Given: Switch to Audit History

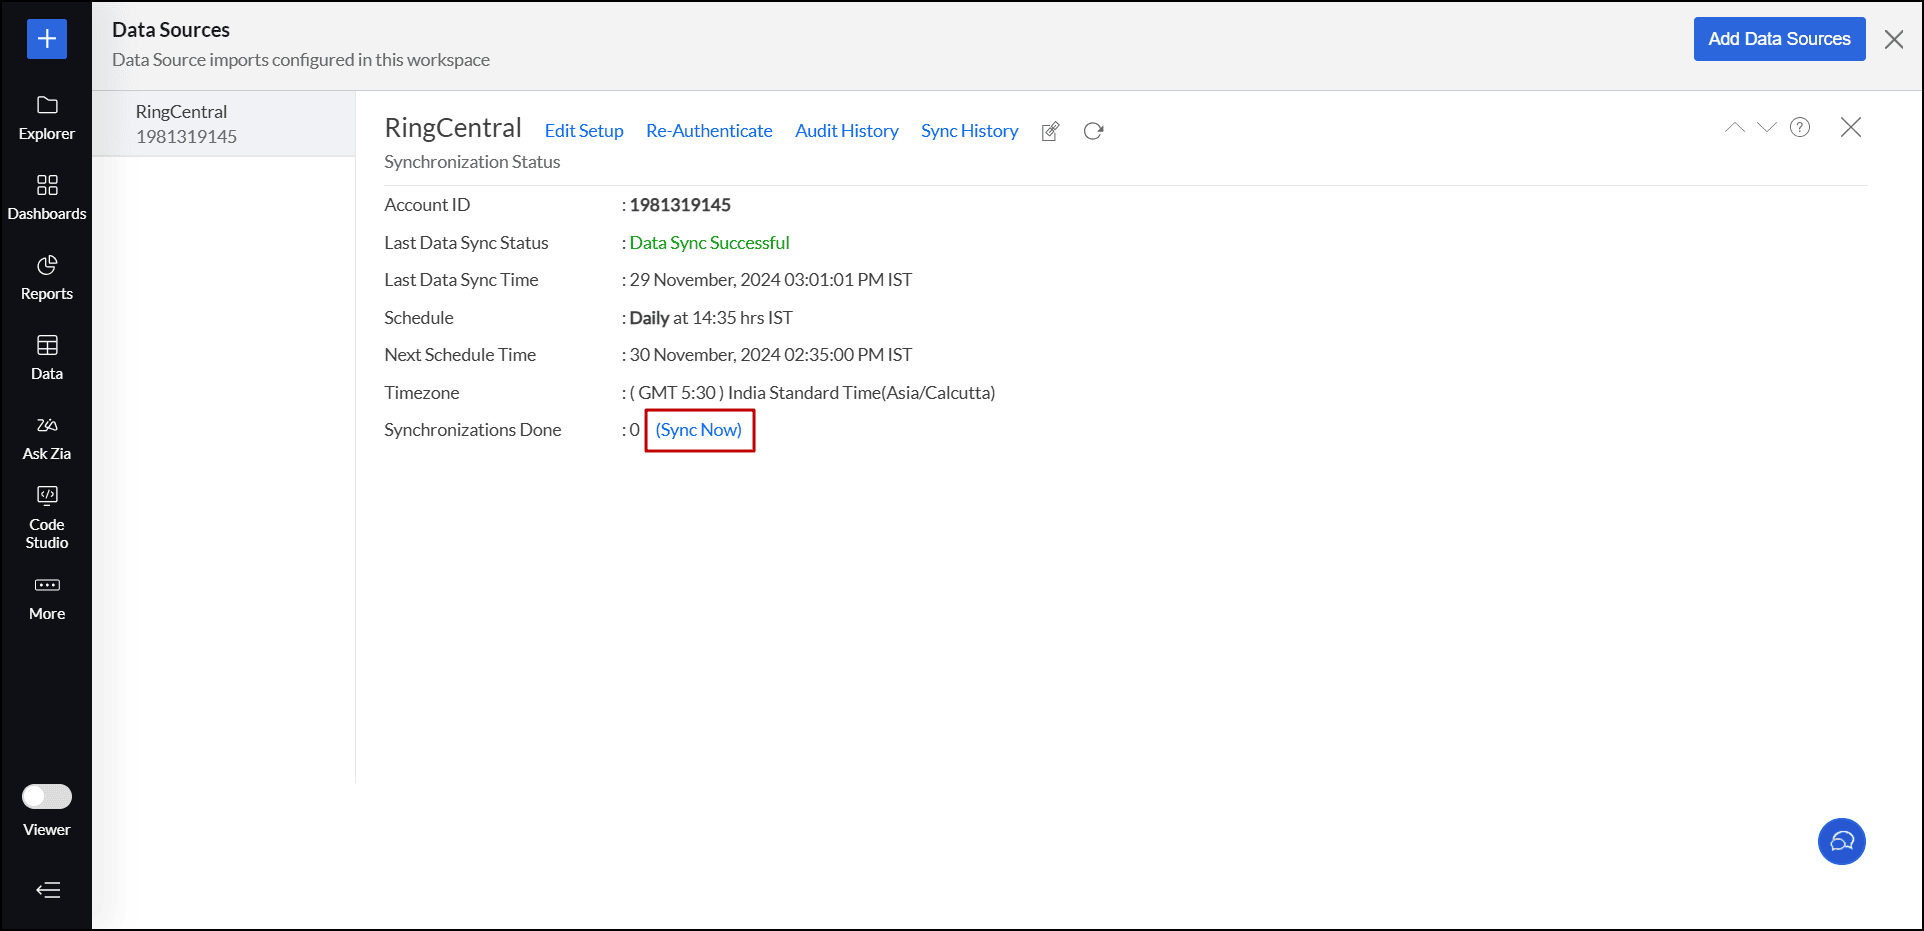Looking at the screenshot, I should (x=846, y=131).
